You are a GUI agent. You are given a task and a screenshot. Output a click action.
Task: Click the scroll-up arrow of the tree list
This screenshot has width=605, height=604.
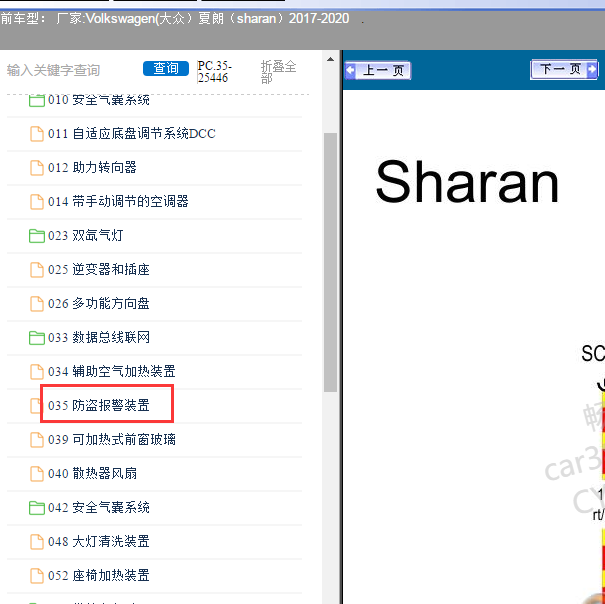(x=330, y=59)
